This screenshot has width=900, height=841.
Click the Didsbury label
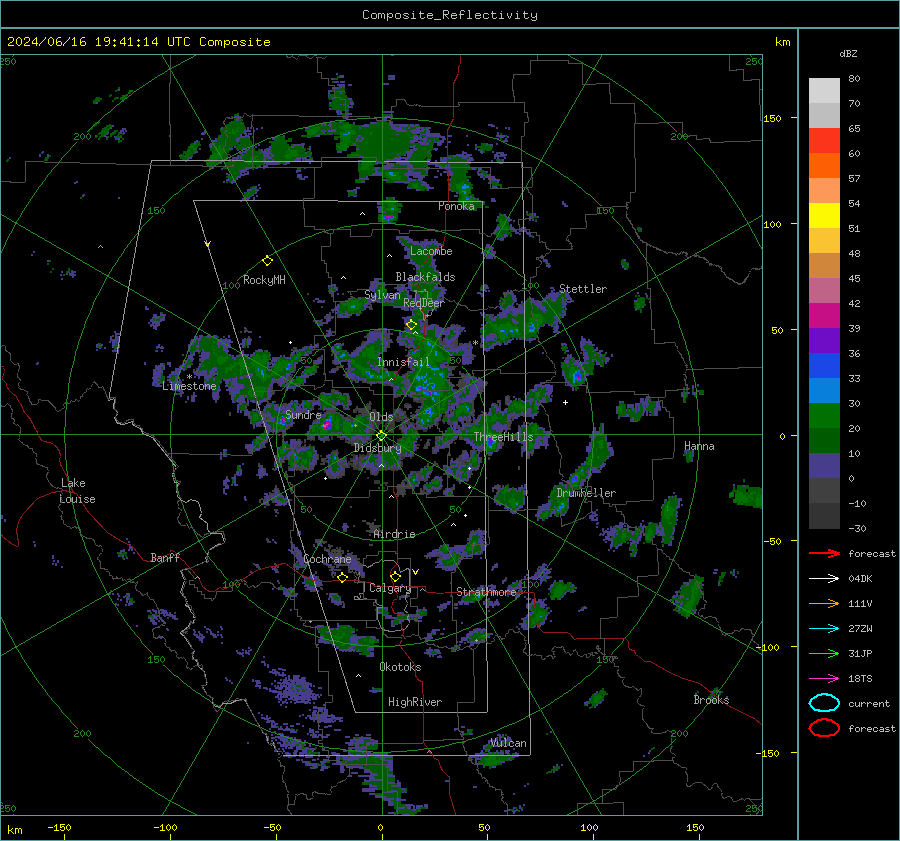(x=377, y=448)
